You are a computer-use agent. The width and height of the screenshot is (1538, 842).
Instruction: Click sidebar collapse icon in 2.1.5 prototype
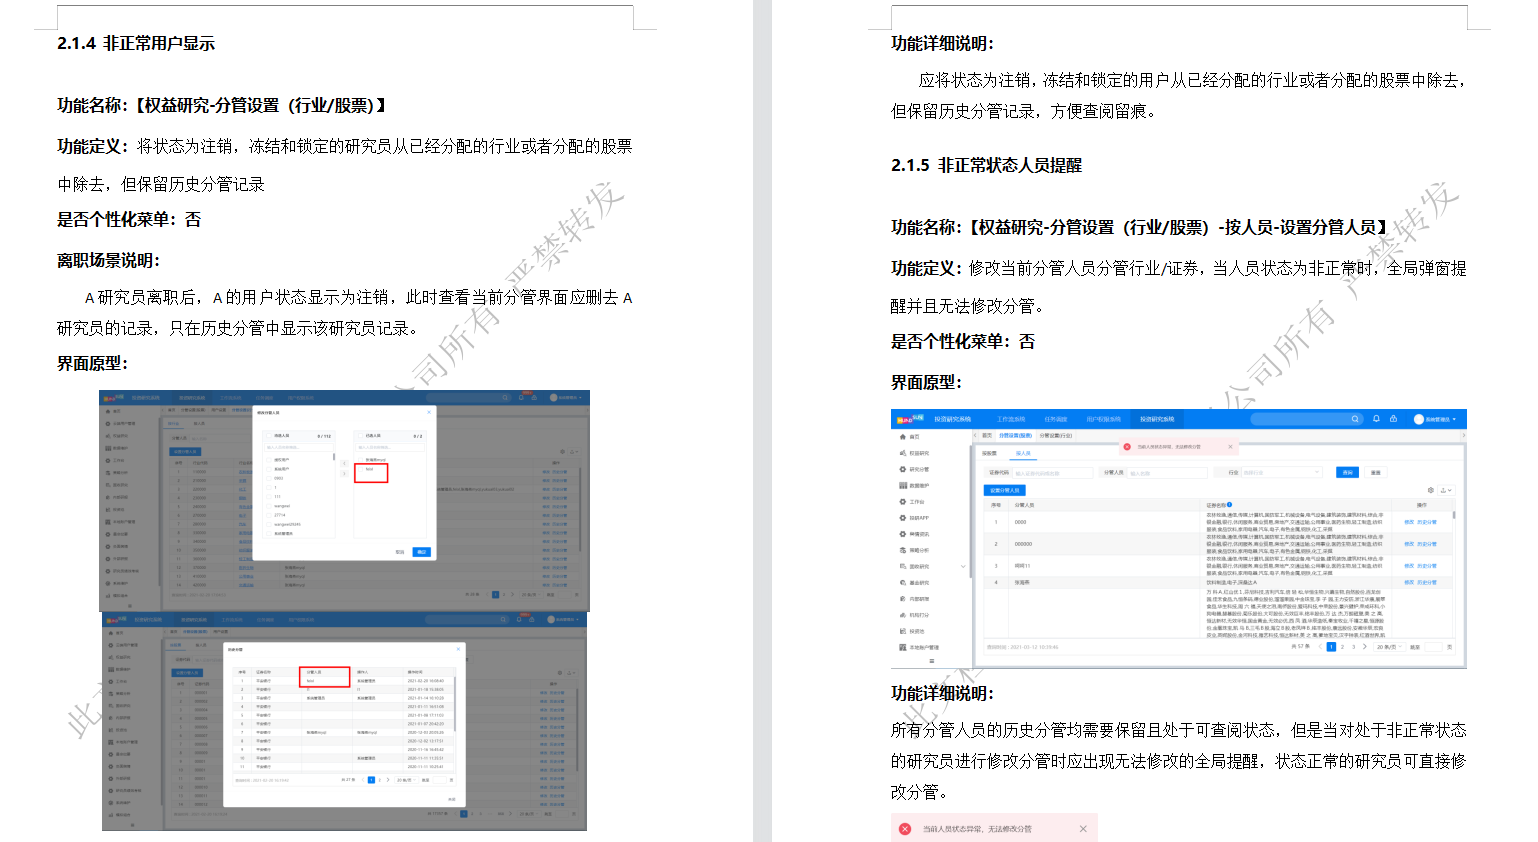point(932,661)
